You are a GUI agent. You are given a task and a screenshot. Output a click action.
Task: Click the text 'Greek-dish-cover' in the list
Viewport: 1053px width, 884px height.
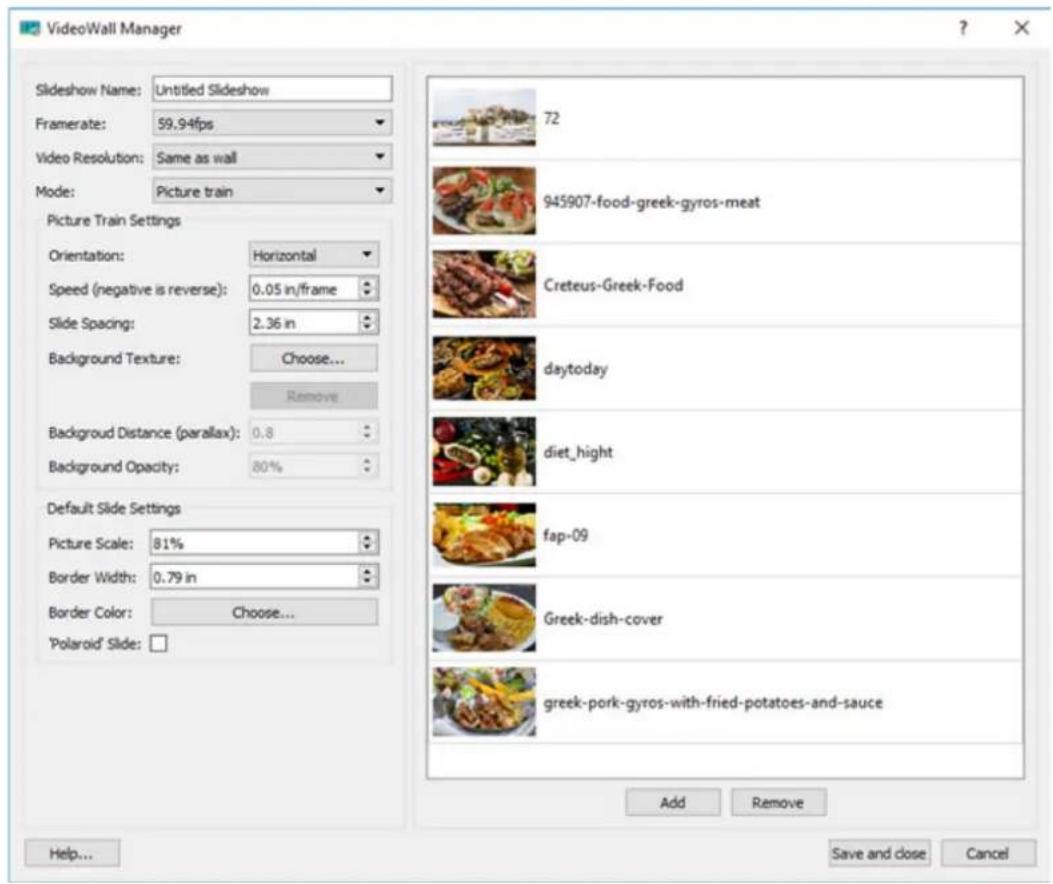tap(603, 619)
